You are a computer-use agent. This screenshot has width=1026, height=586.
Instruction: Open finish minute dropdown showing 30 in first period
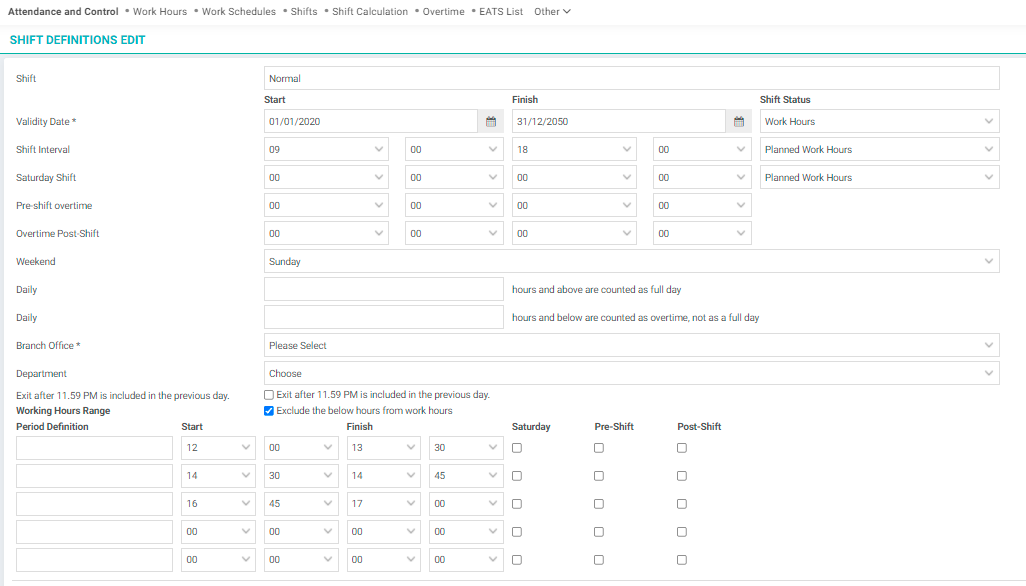[x=466, y=448]
